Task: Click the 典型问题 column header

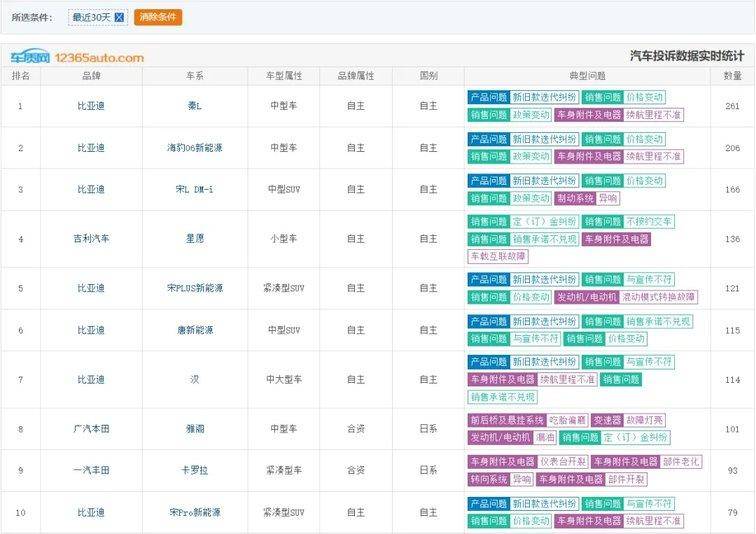Action: coord(587,76)
